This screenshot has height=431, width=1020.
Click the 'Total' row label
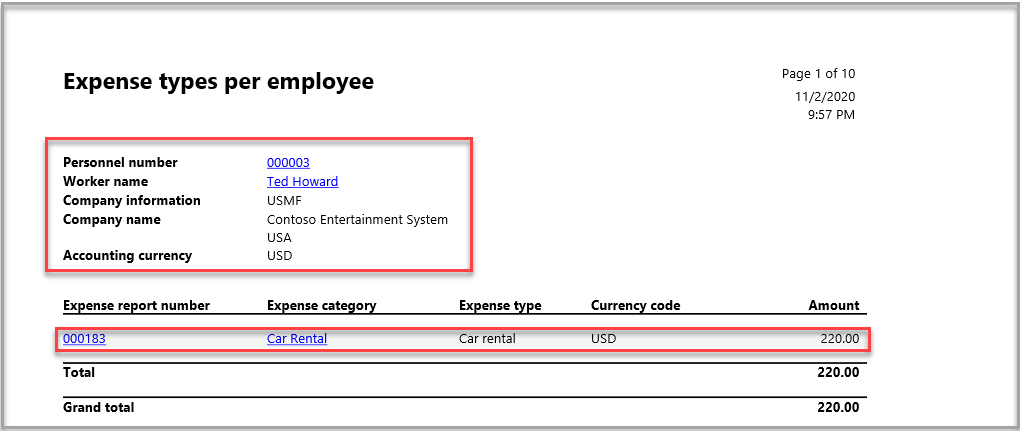click(79, 372)
